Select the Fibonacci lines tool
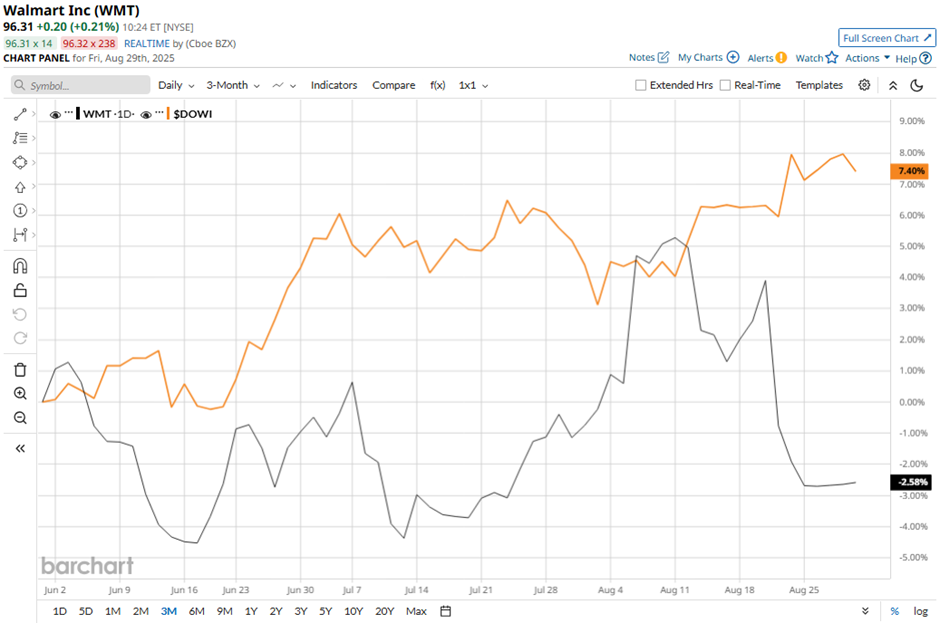The height and width of the screenshot is (623, 940). pos(20,138)
